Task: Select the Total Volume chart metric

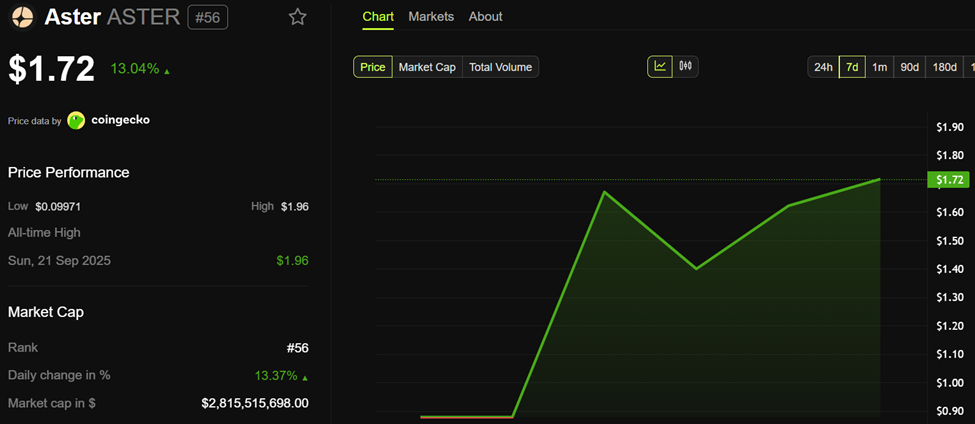Action: [x=501, y=67]
